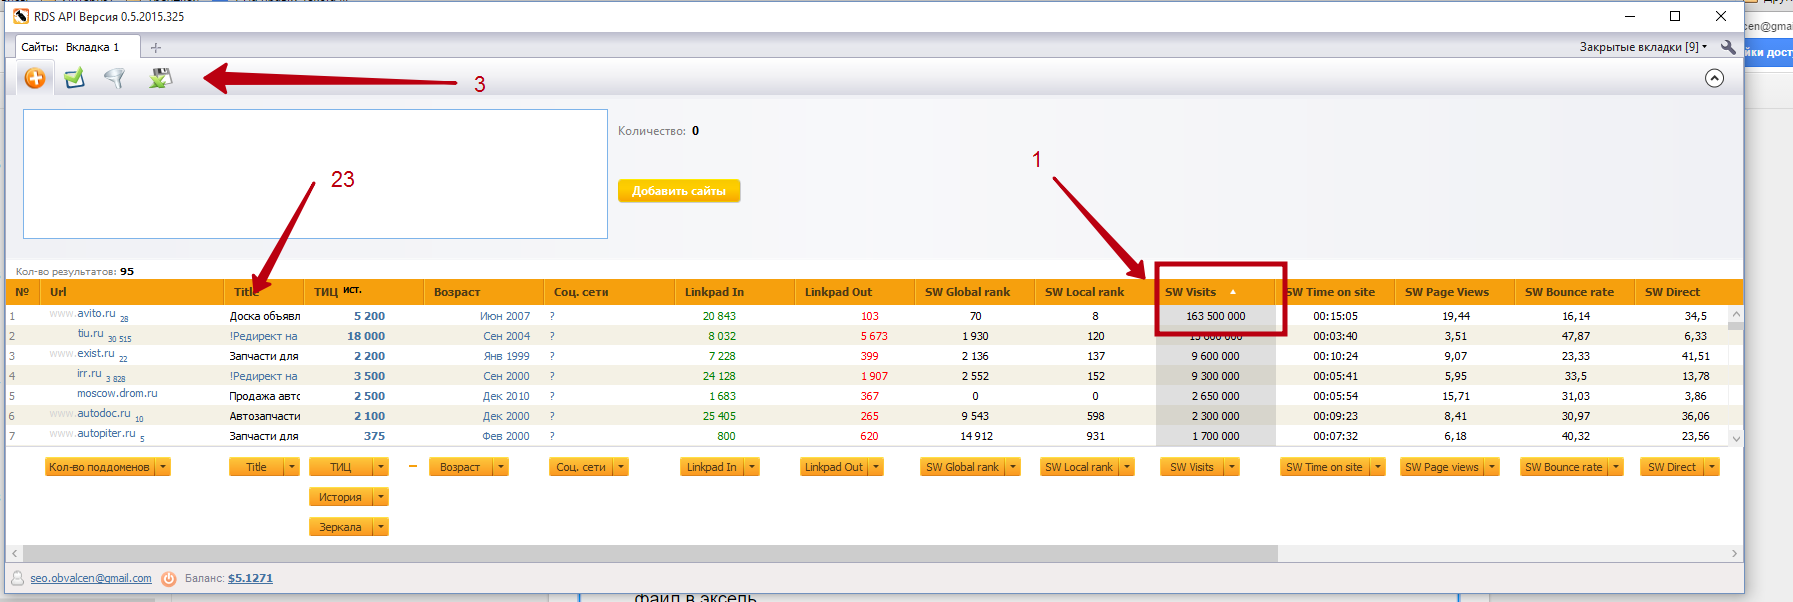Click the SW Global rank check button

tap(961, 467)
